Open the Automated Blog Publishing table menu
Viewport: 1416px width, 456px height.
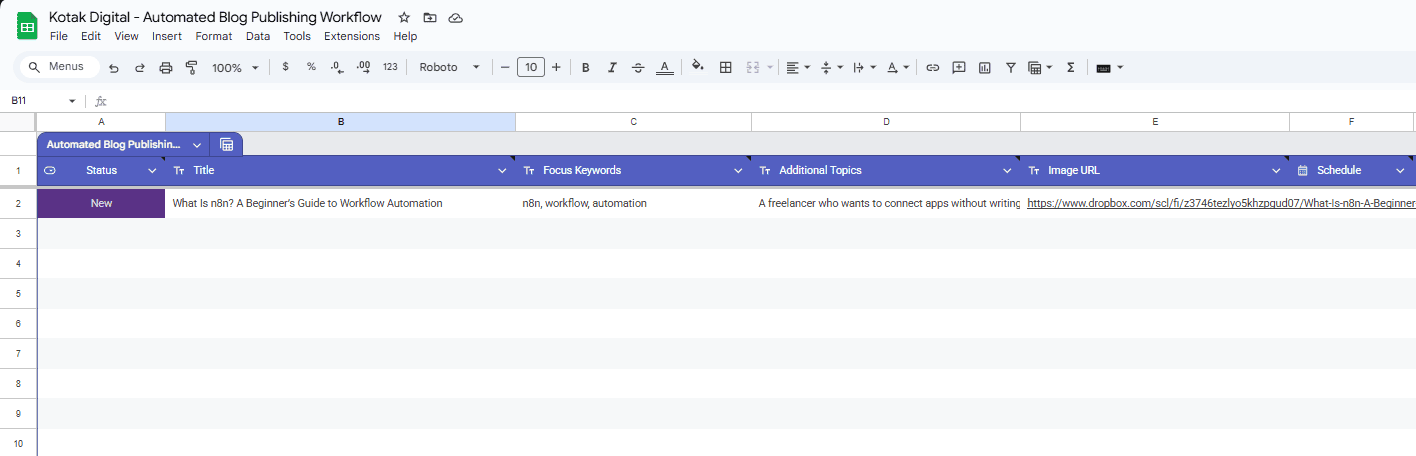[x=197, y=144]
